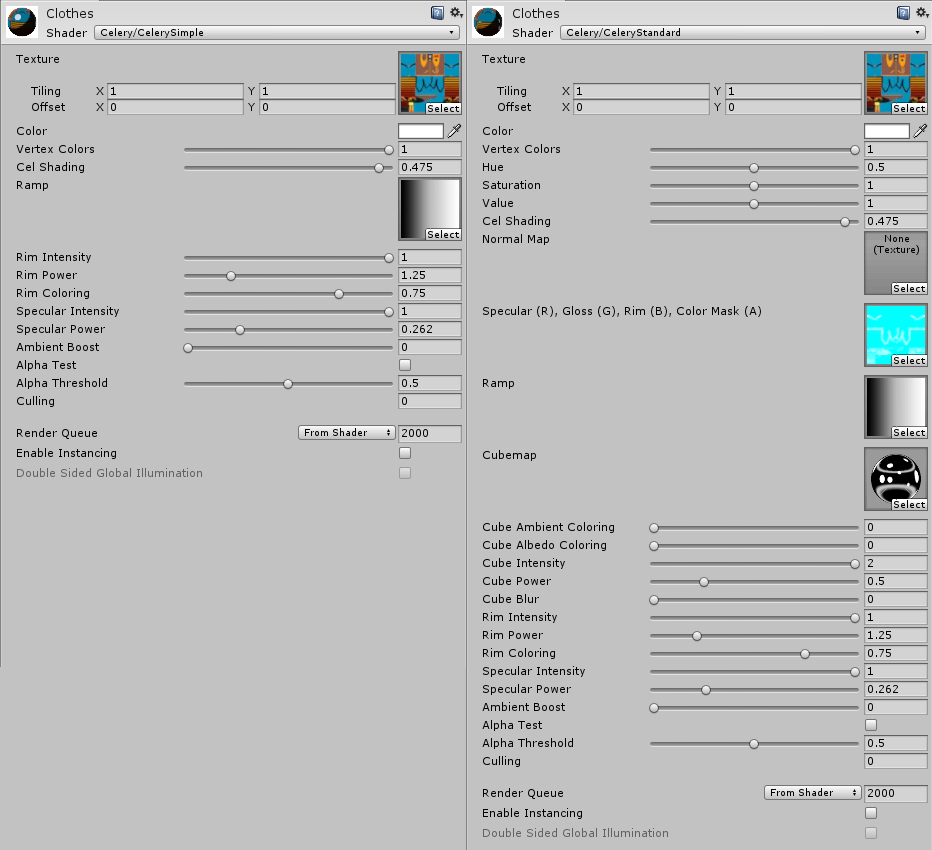Adjust Specular Intensity slider in CelerySimple panel

[x=289, y=311]
